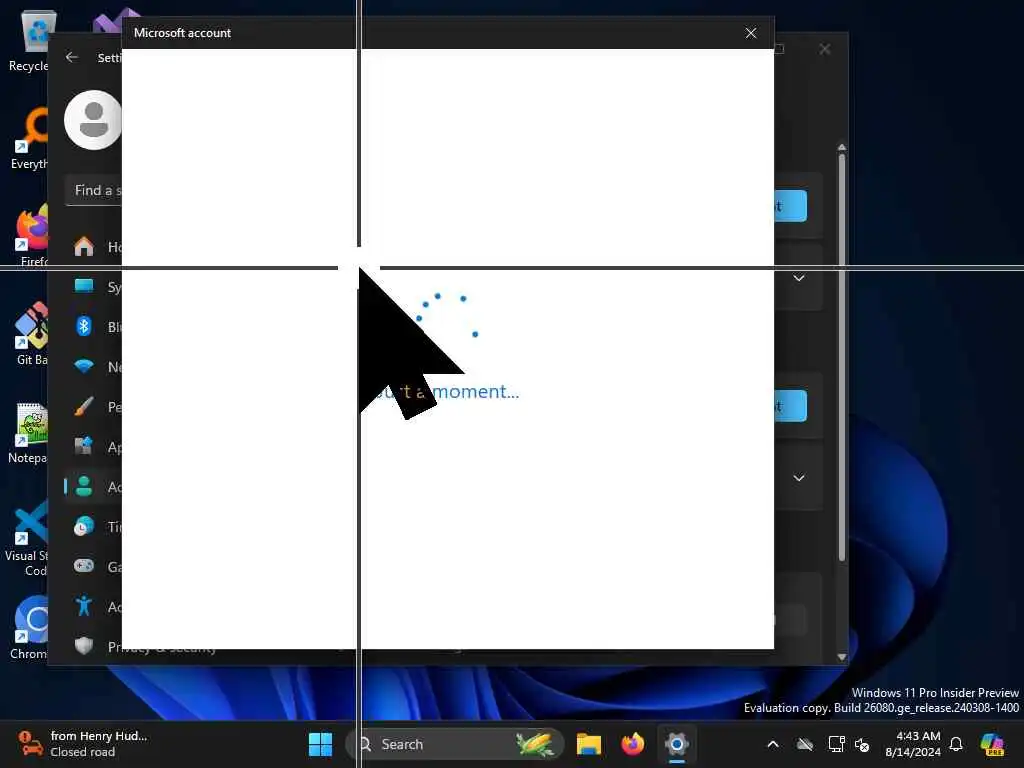
Task: Open Chromium desktop shortcut
Action: pyautogui.click(x=29, y=627)
